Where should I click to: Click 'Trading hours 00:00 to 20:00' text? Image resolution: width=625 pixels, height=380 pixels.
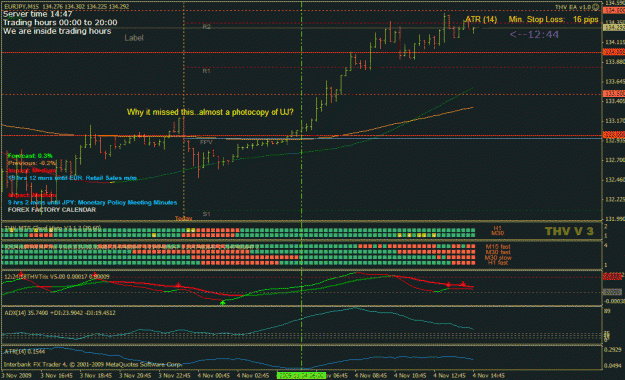(60, 23)
